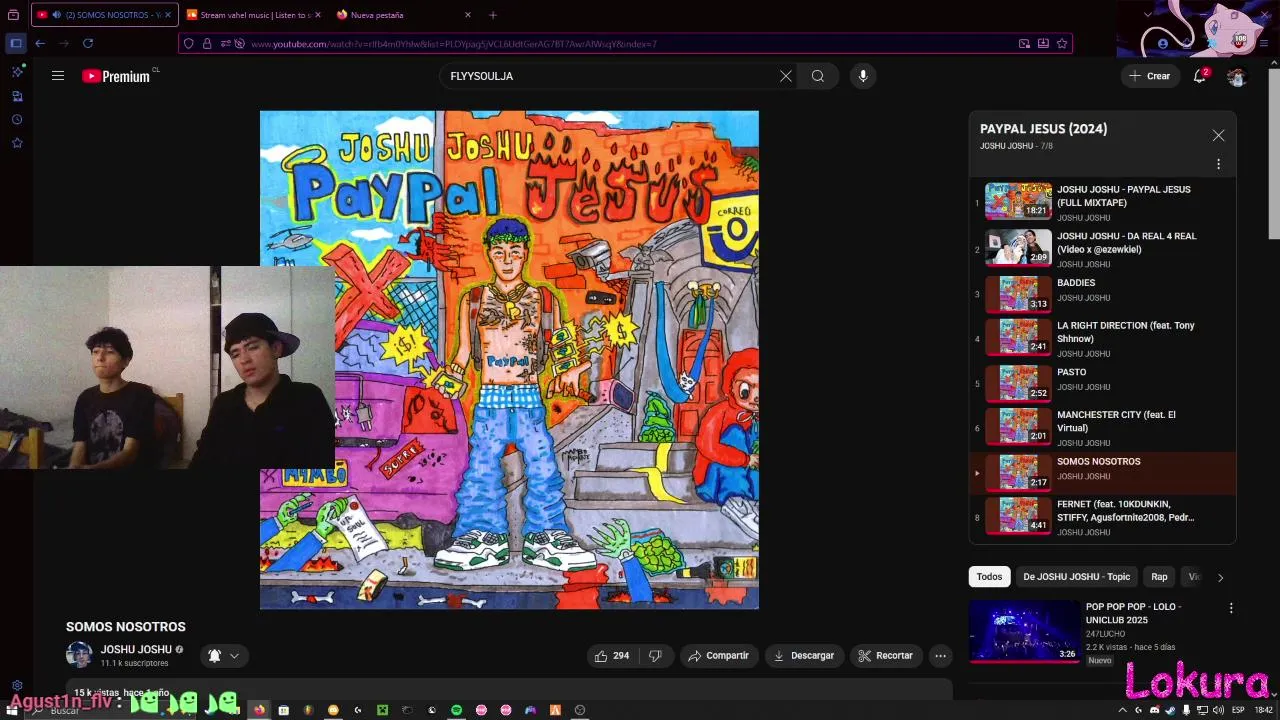Open the YouTube guide hamburger menu
Image resolution: width=1280 pixels, height=720 pixels.
(58, 76)
